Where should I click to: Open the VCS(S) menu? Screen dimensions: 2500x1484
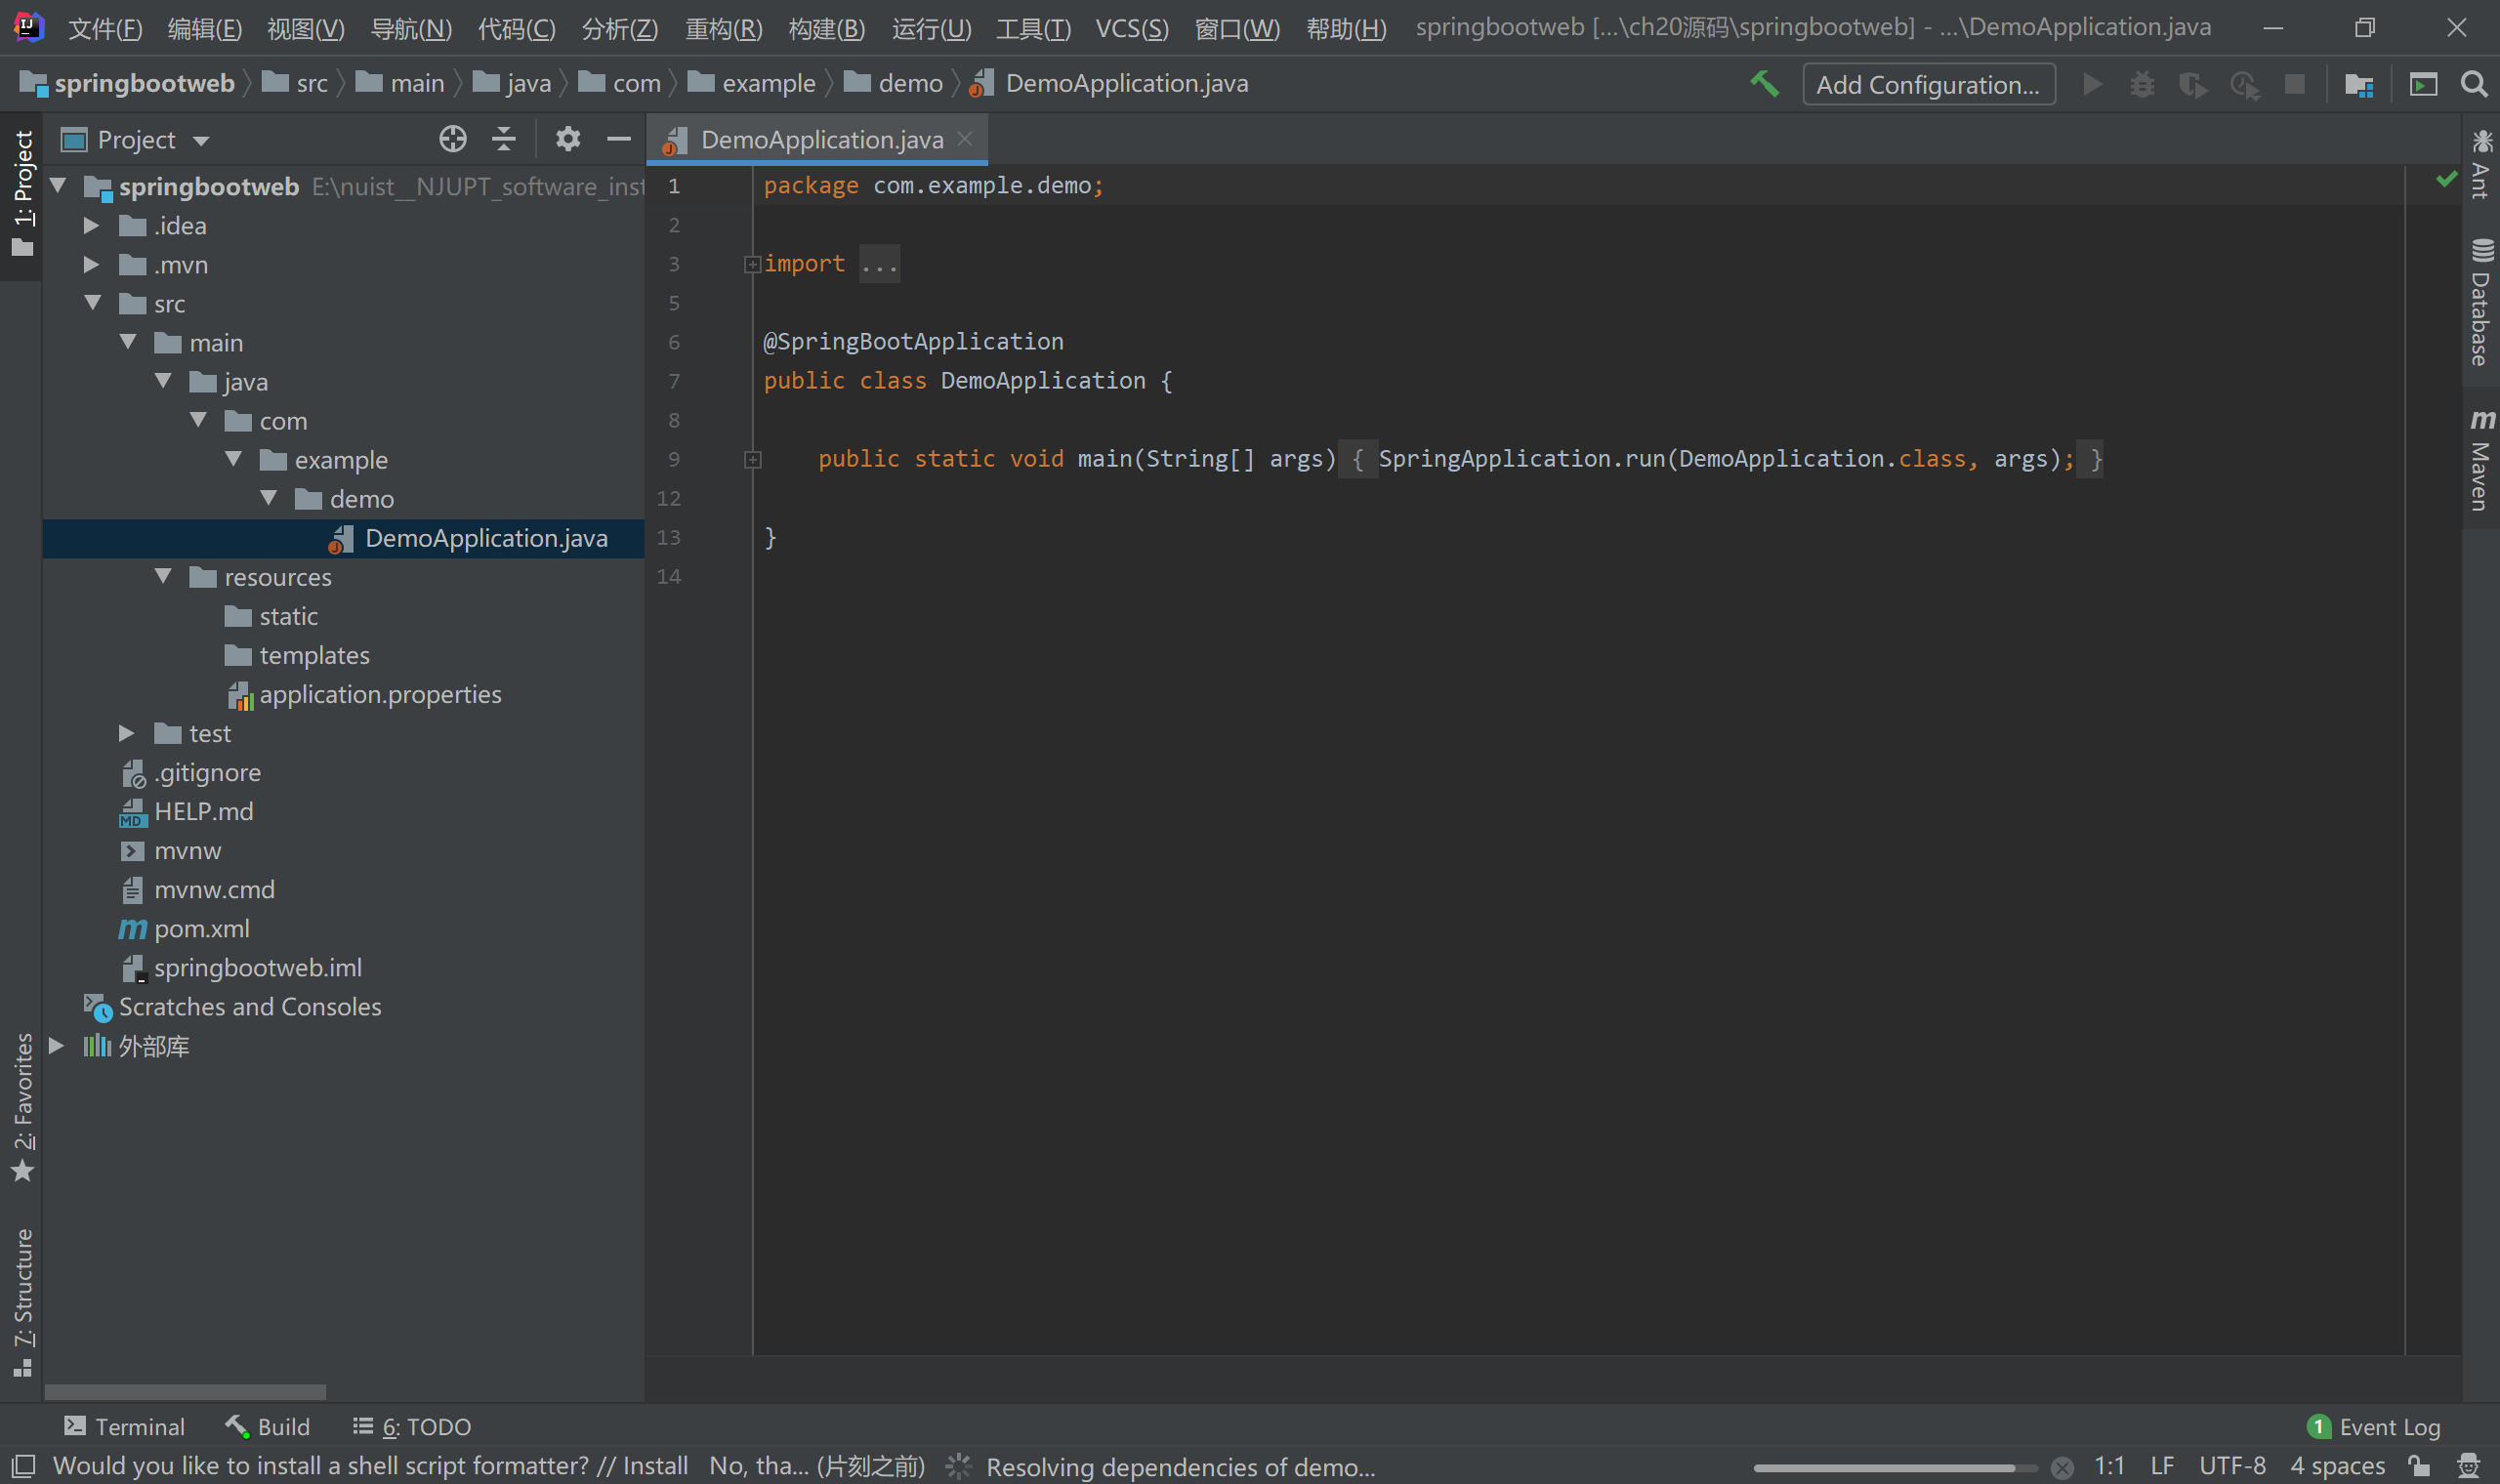(1132, 28)
